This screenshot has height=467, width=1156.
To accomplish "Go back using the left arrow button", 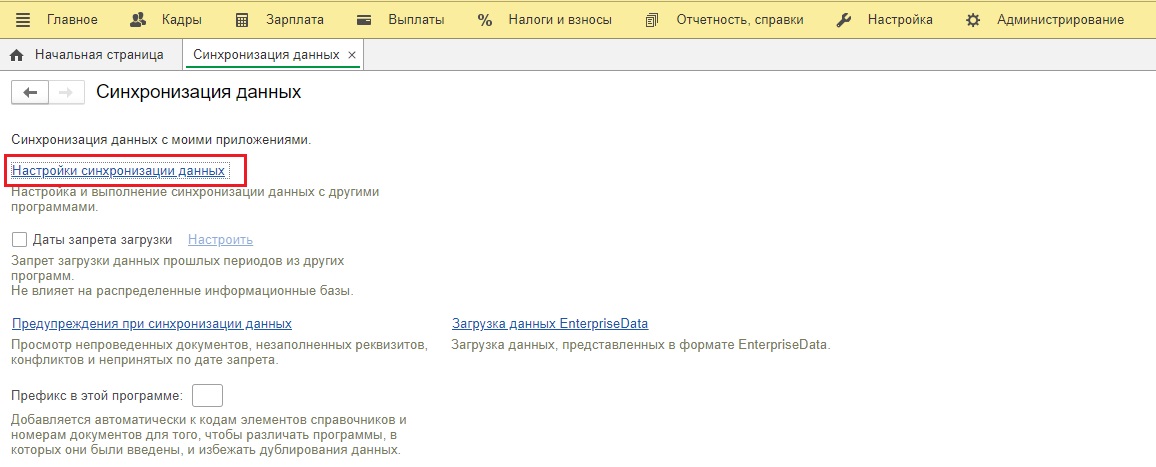I will point(30,92).
